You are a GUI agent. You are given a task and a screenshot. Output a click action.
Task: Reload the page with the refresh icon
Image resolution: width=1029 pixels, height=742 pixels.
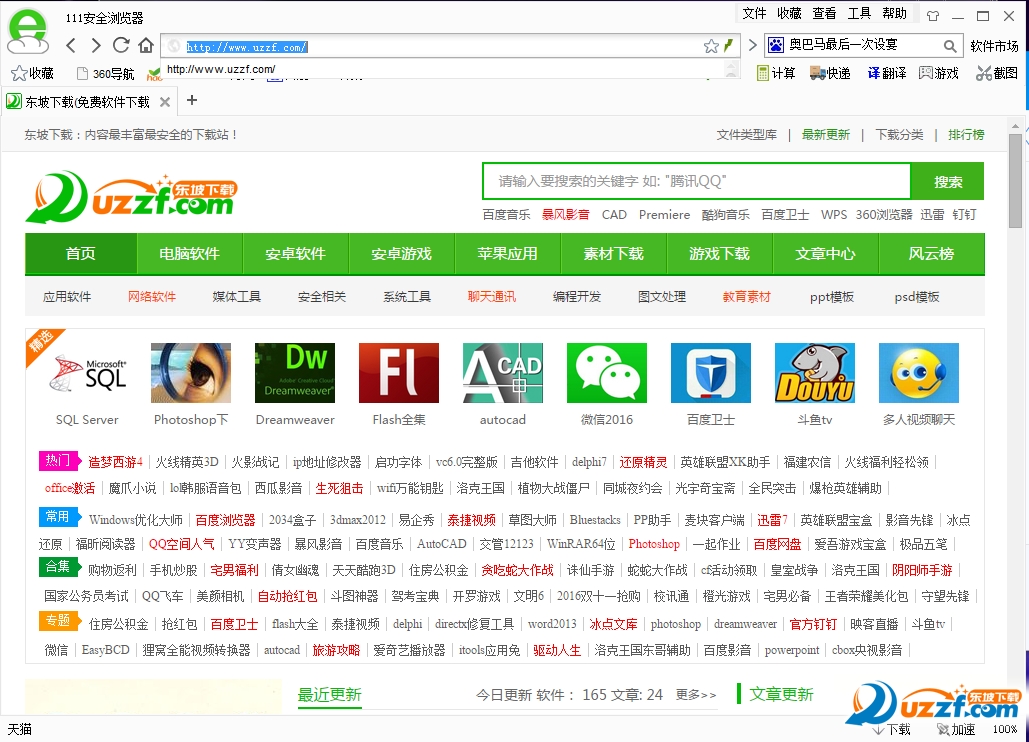[121, 45]
